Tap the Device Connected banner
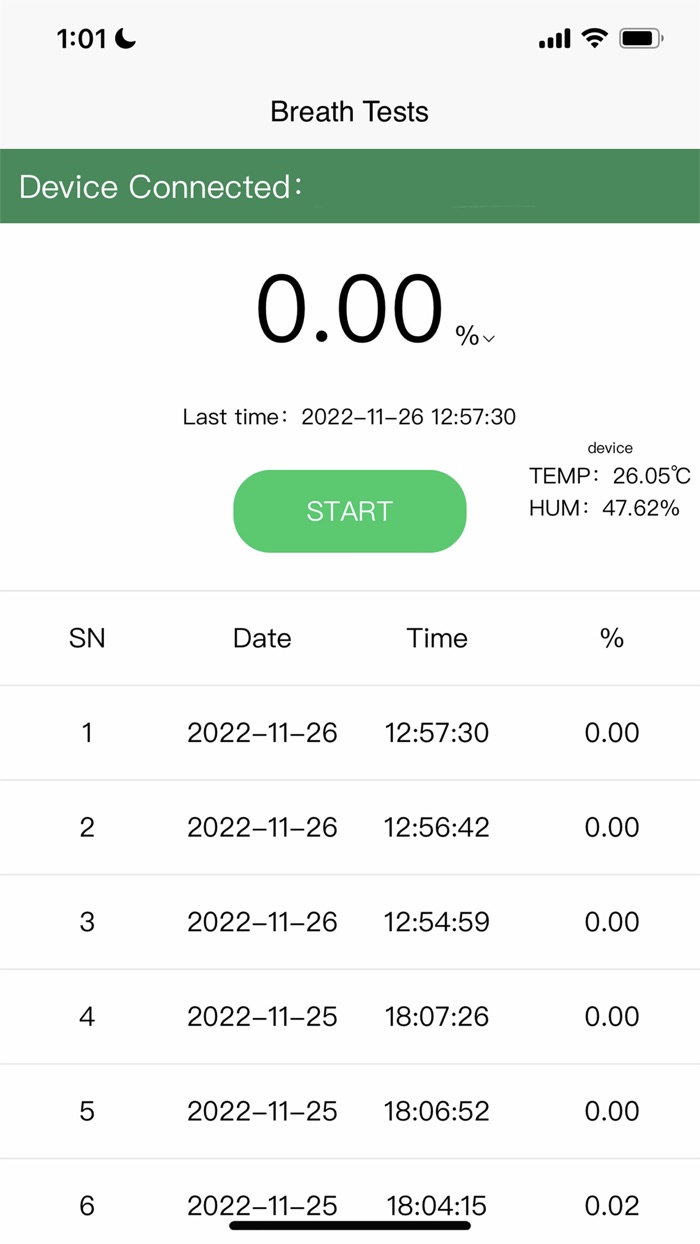Viewport: 700px width, 1244px height. [x=350, y=186]
